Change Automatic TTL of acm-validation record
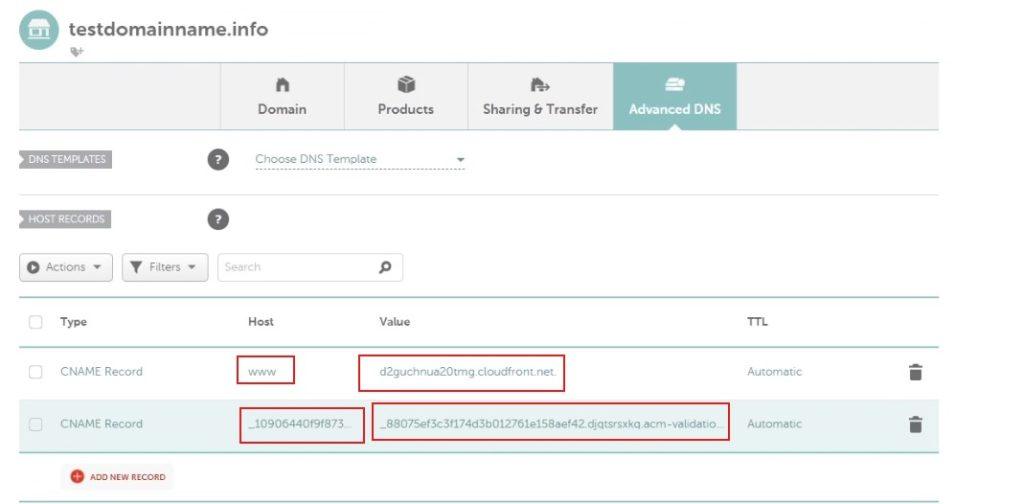The image size is (1024, 504). pyautogui.click(x=775, y=424)
